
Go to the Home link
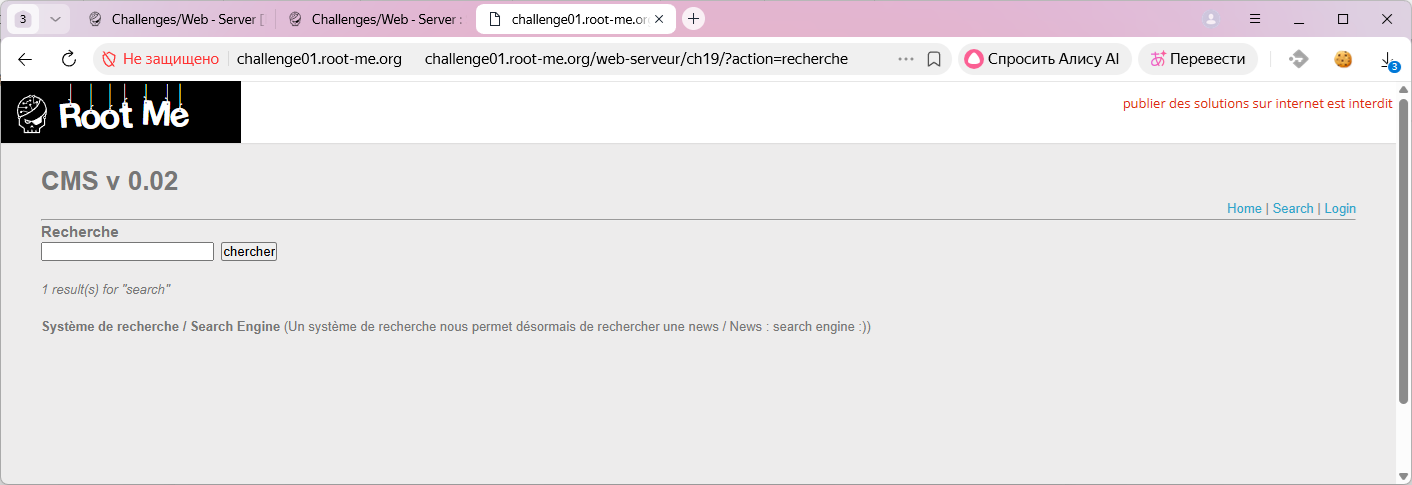pyautogui.click(x=1244, y=208)
